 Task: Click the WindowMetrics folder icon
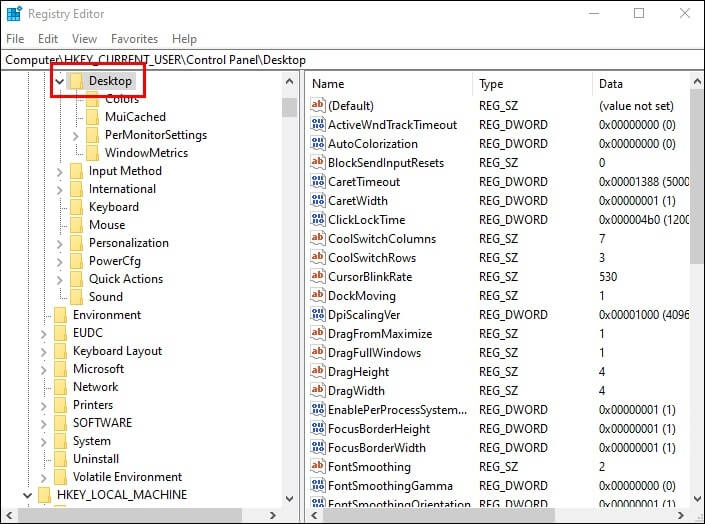point(92,153)
